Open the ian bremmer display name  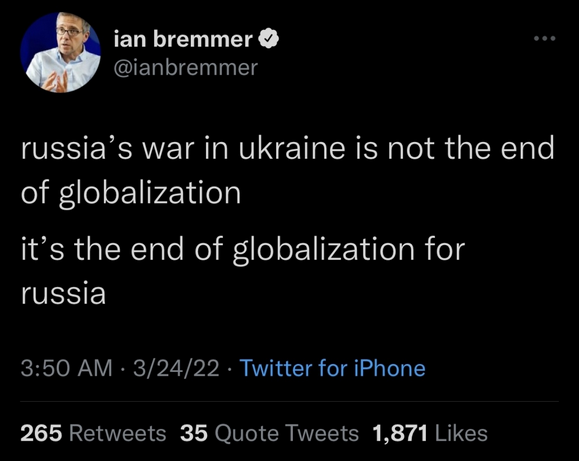(183, 39)
